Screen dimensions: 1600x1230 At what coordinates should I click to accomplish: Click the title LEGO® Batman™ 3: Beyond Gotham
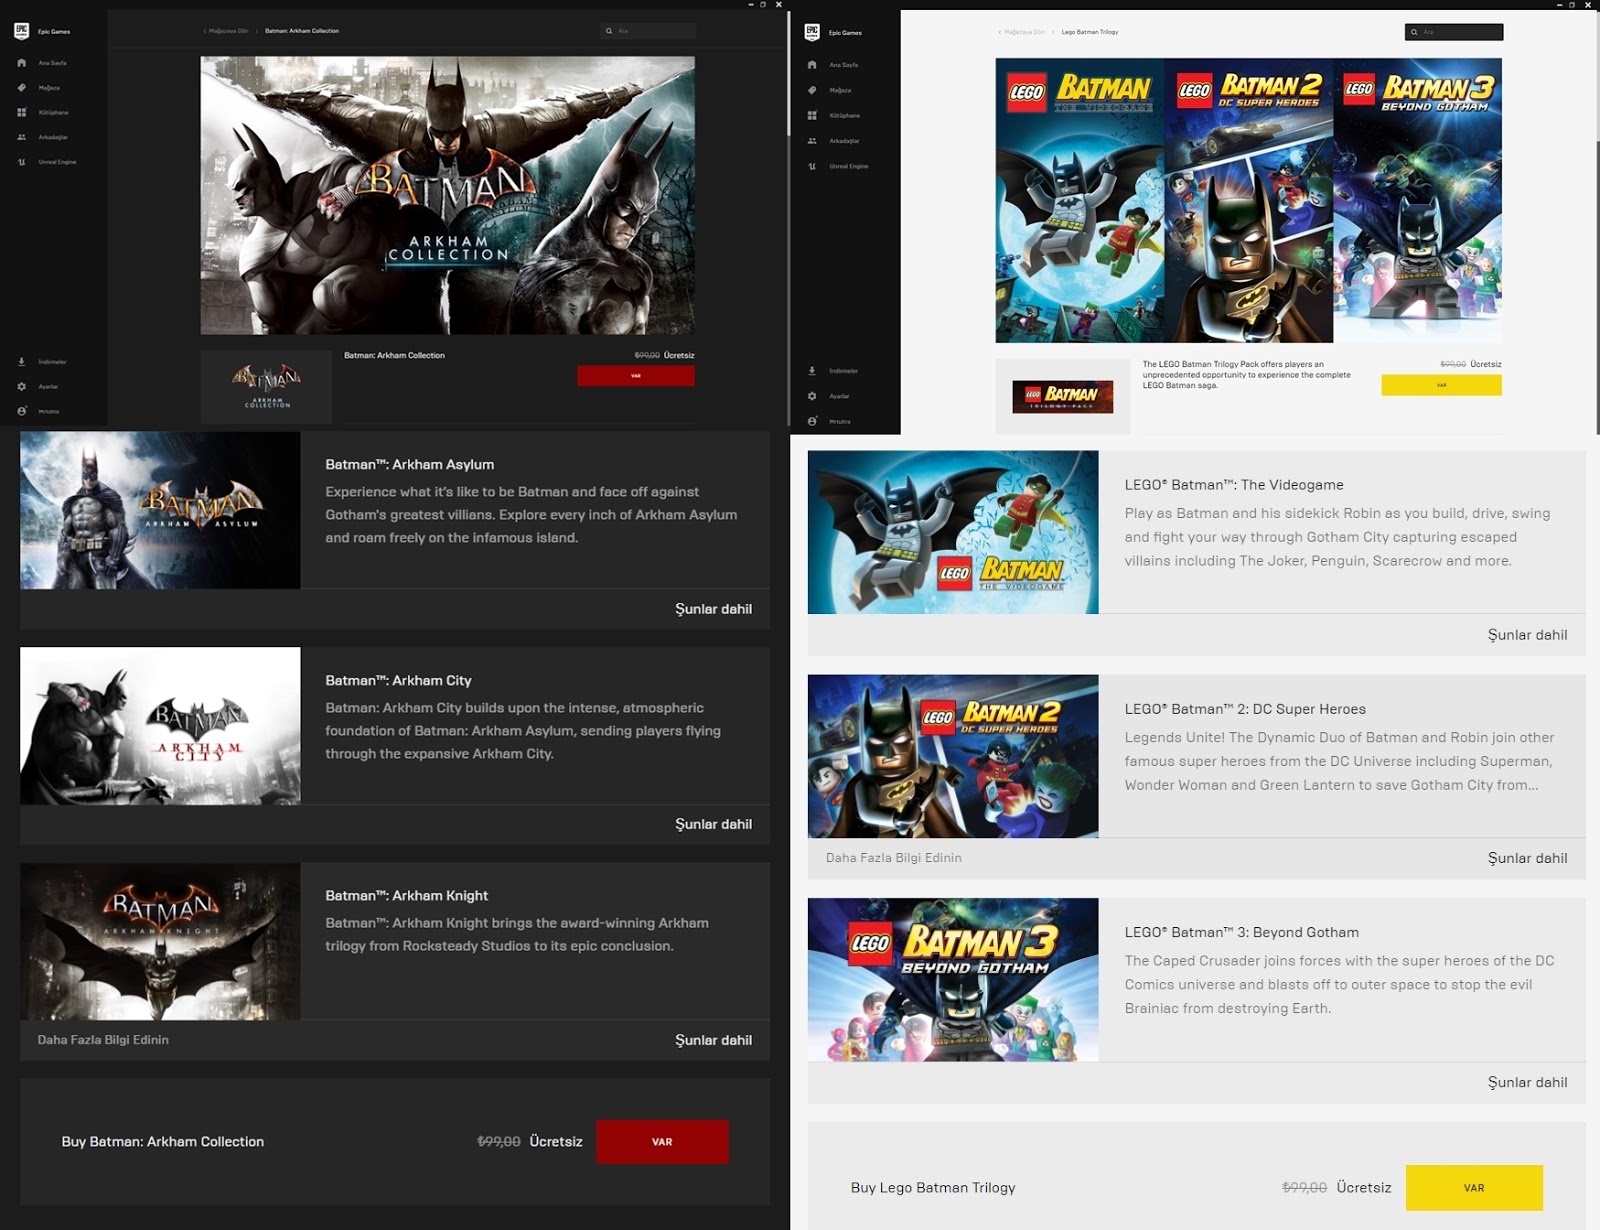[x=1242, y=933]
